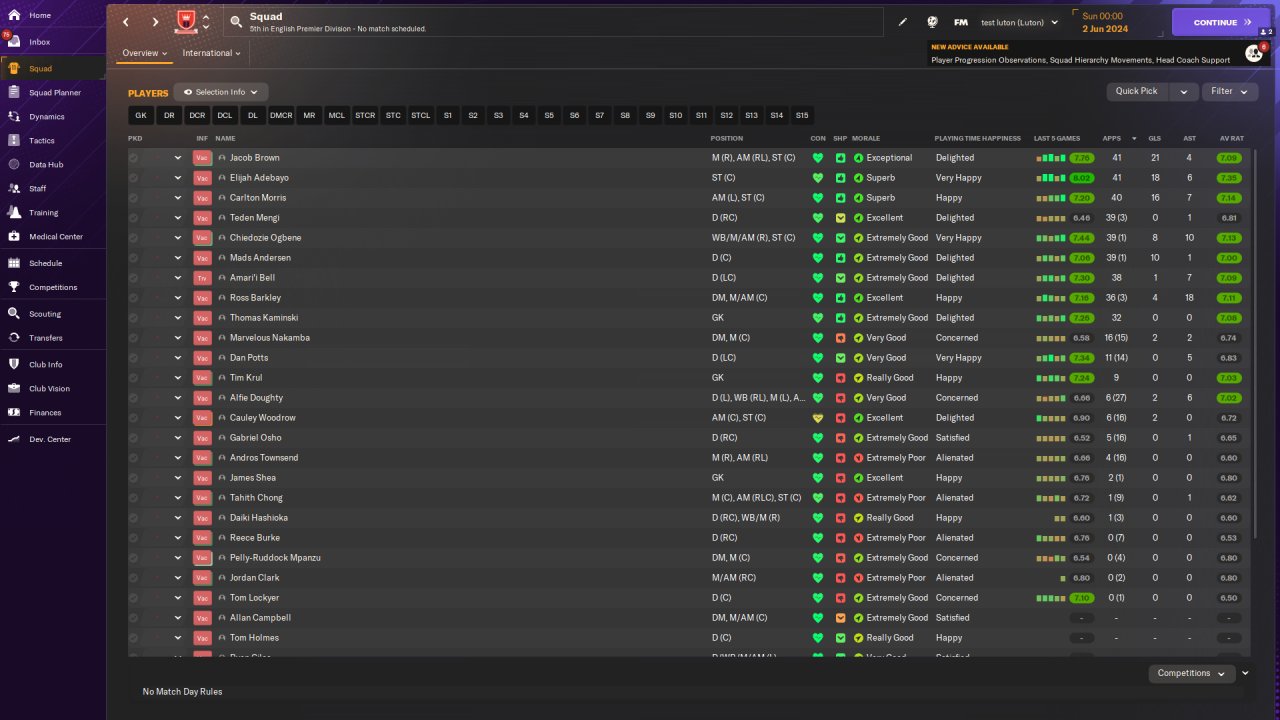Viewport: 1280px width, 720px height.
Task: Open the Medical Center icon
Action: 14,236
